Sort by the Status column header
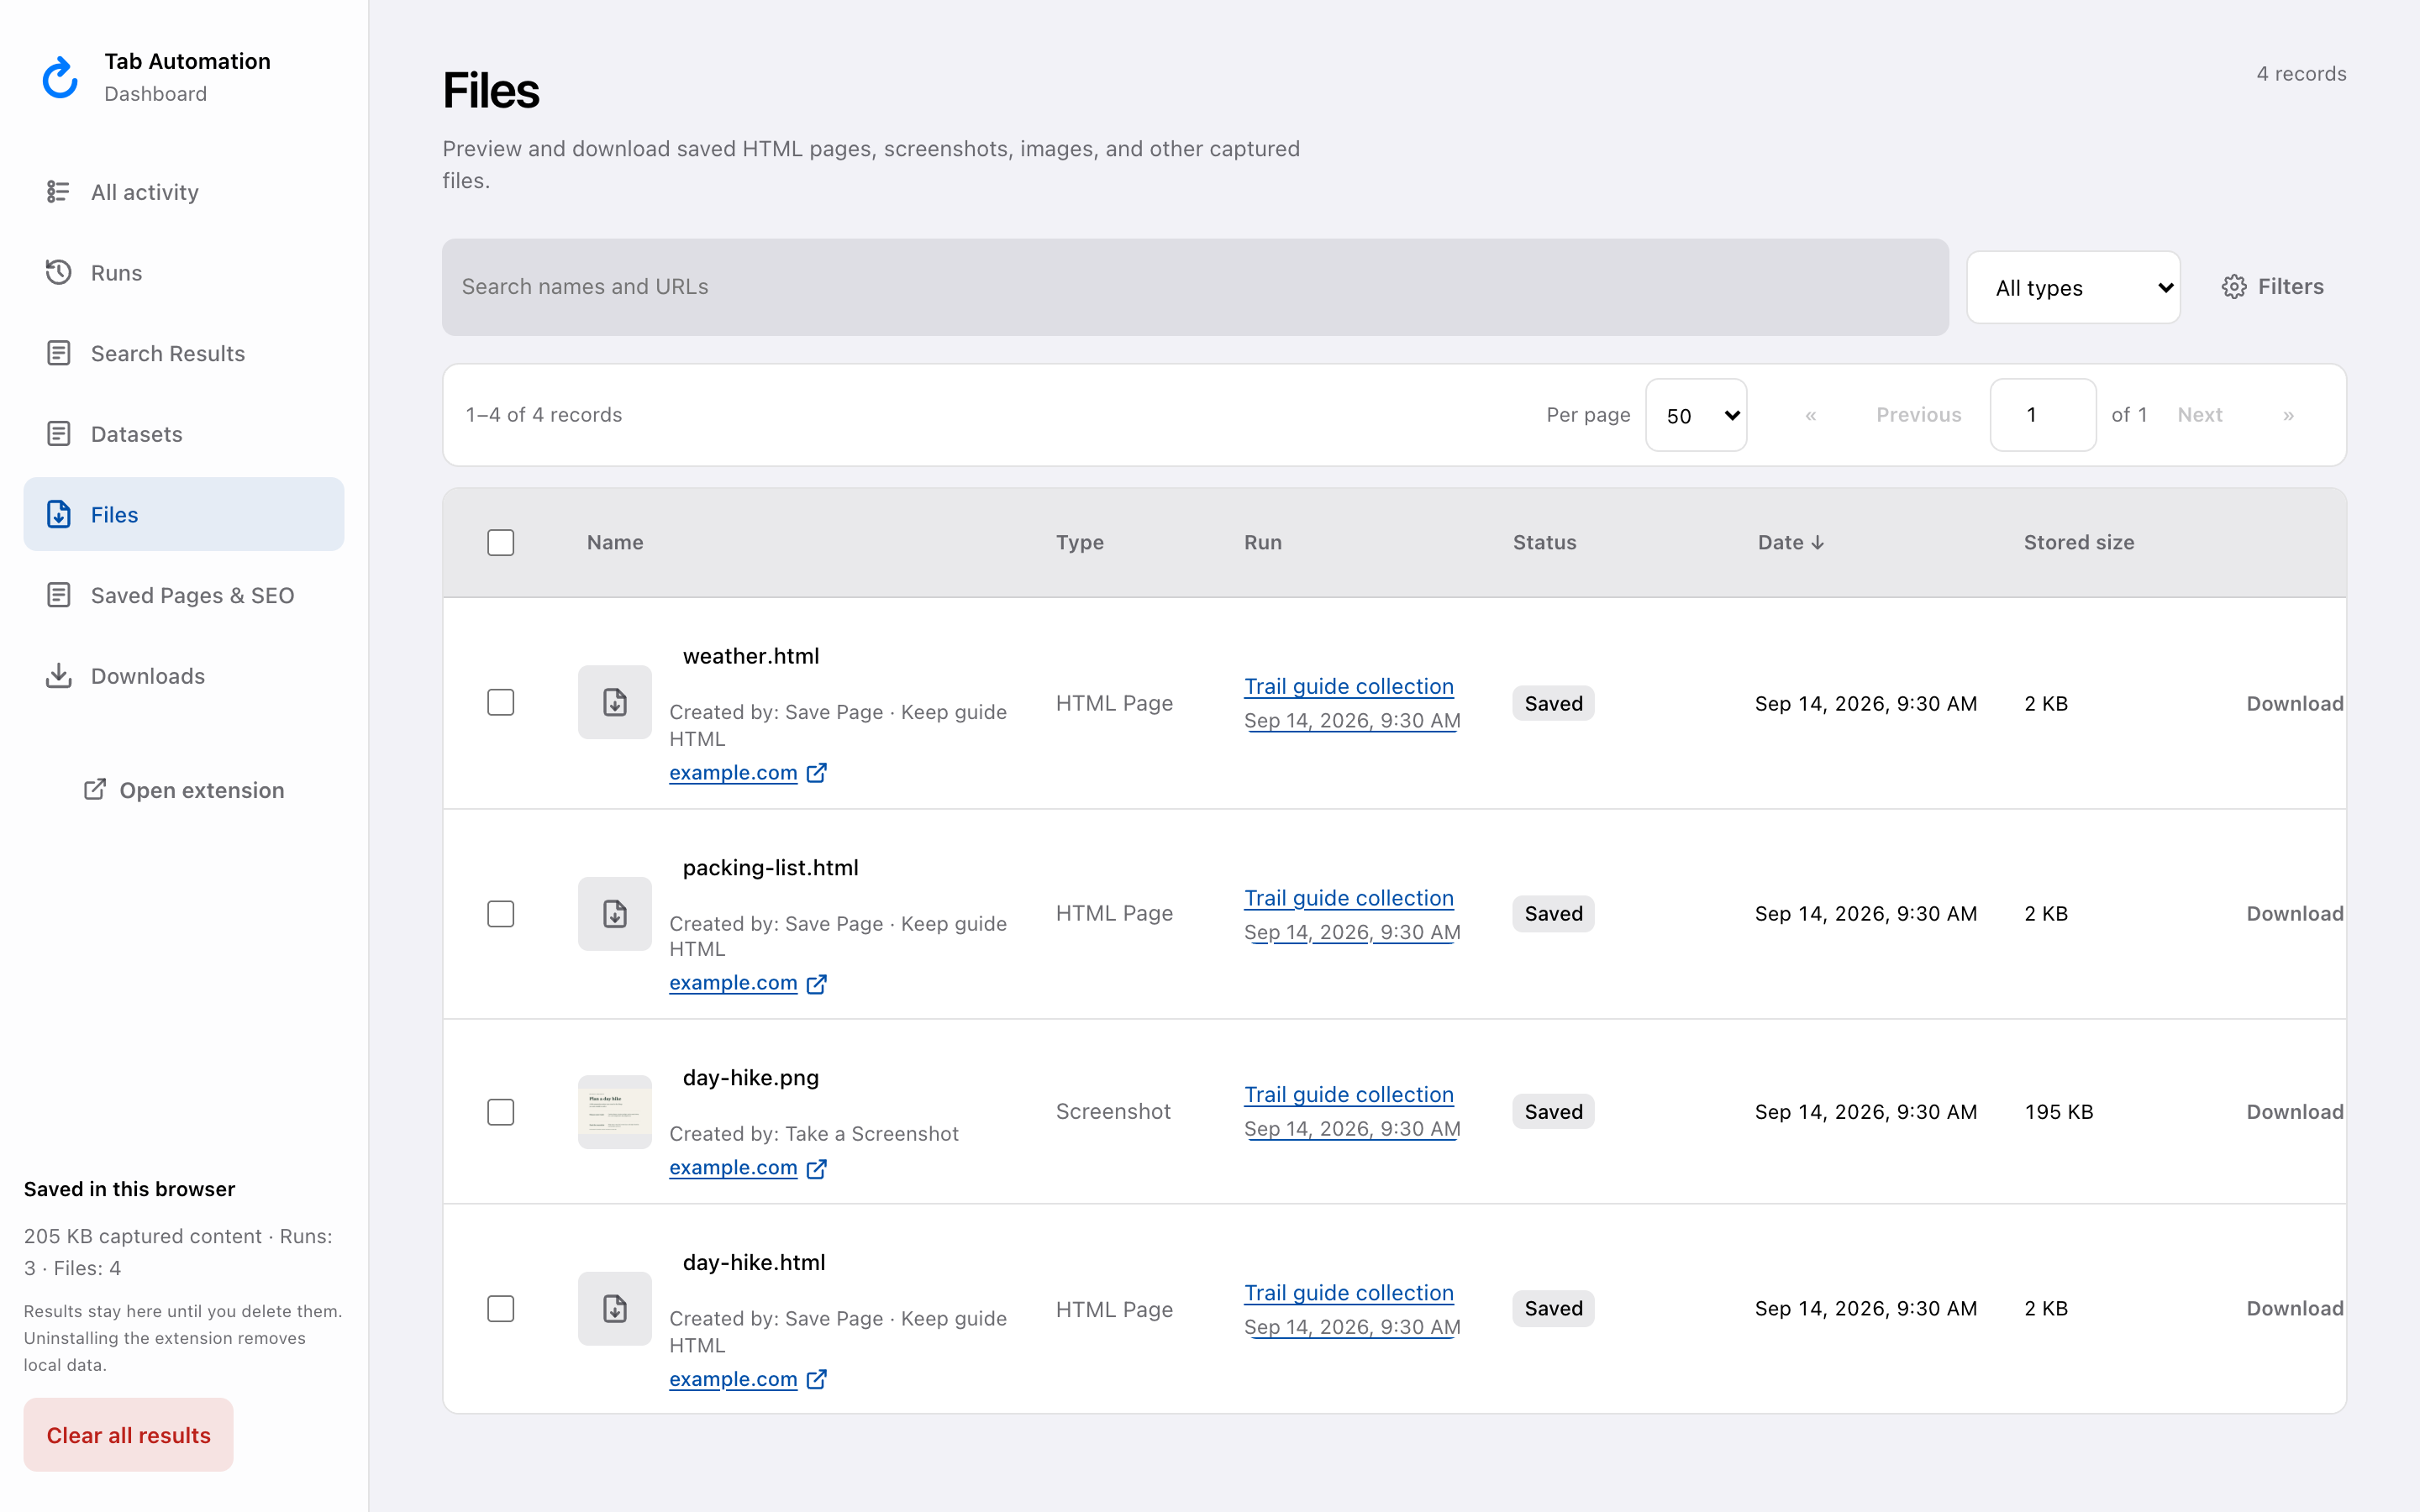This screenshot has height=1512, width=2420. (1544, 542)
